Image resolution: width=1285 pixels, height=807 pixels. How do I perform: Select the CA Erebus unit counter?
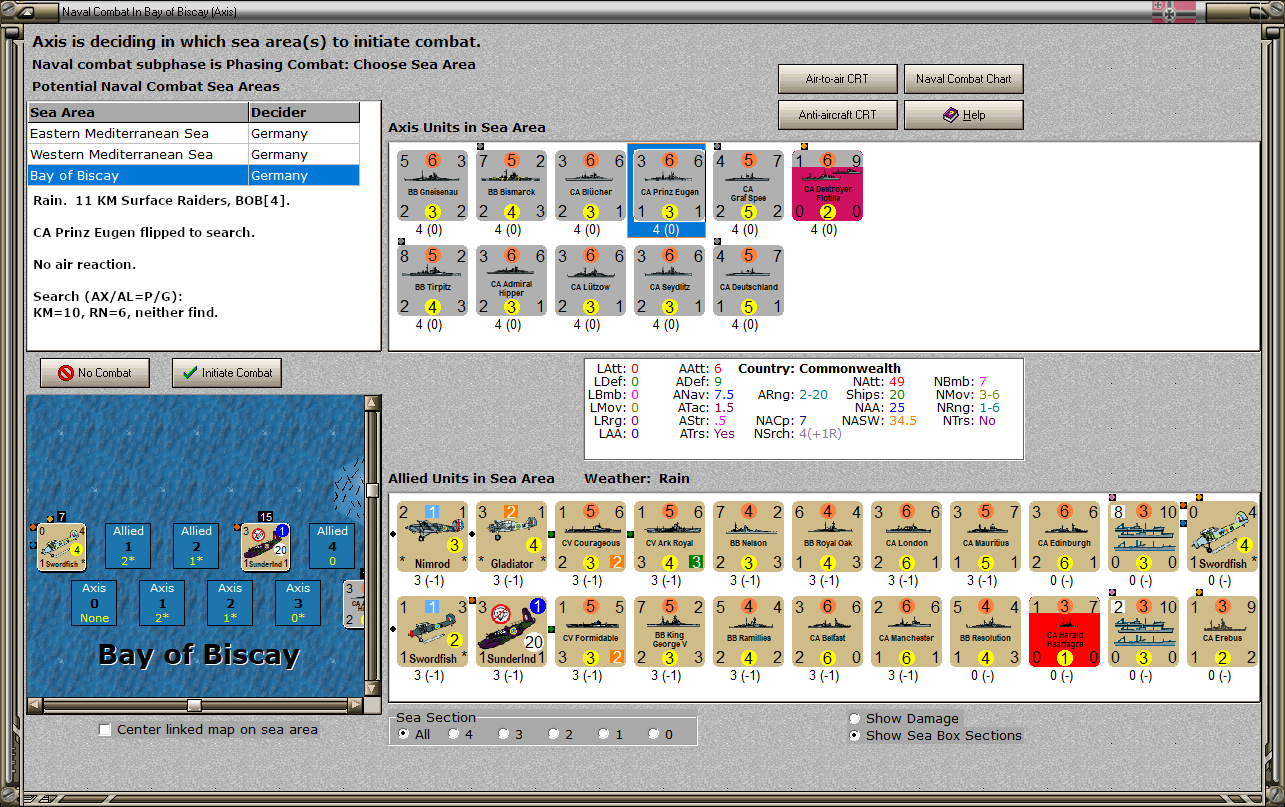pos(1222,631)
